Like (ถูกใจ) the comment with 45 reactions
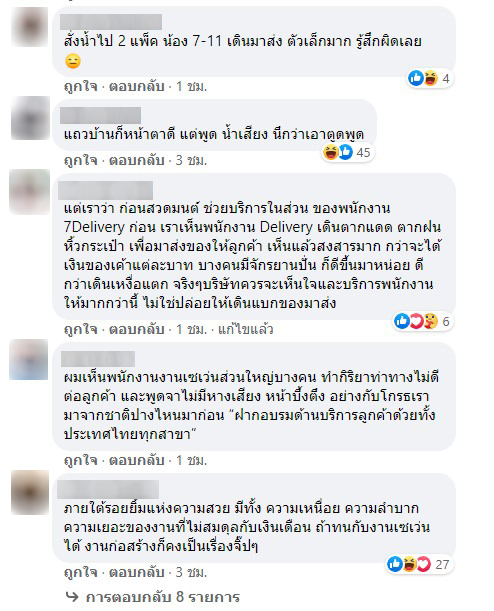This screenshot has height=611, width=494. pyautogui.click(x=80, y=160)
